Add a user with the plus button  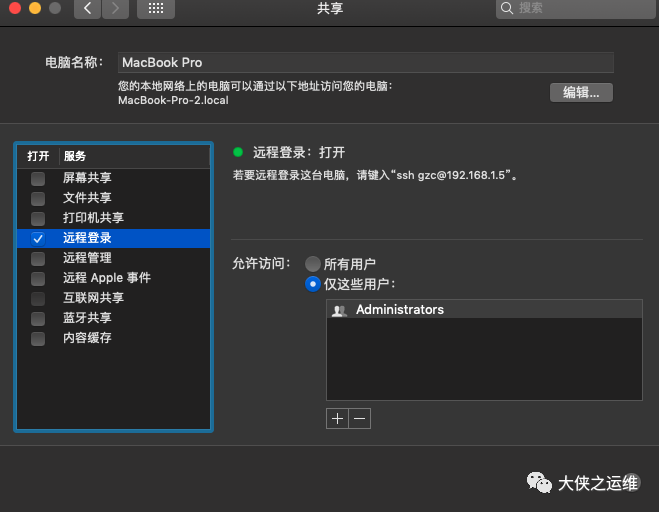coord(337,418)
